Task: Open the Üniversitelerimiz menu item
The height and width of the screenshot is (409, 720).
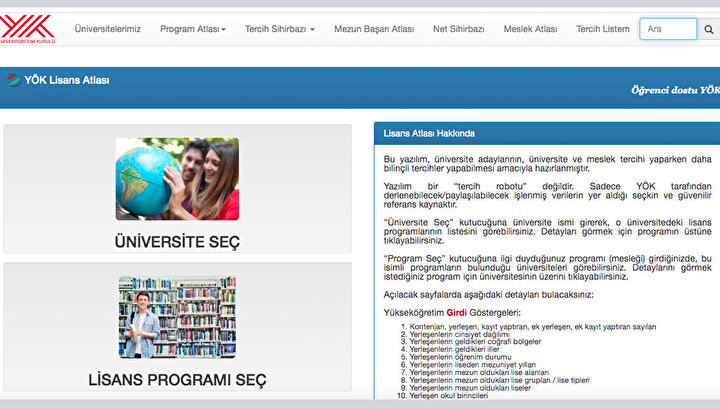Action: 107,29
